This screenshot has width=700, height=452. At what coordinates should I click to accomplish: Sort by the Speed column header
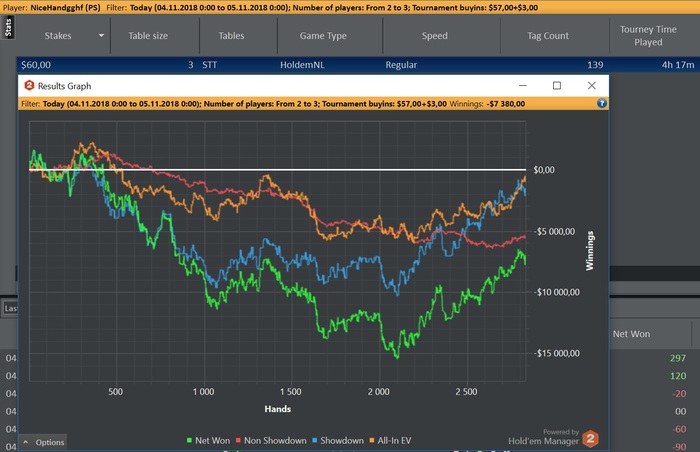(434, 36)
